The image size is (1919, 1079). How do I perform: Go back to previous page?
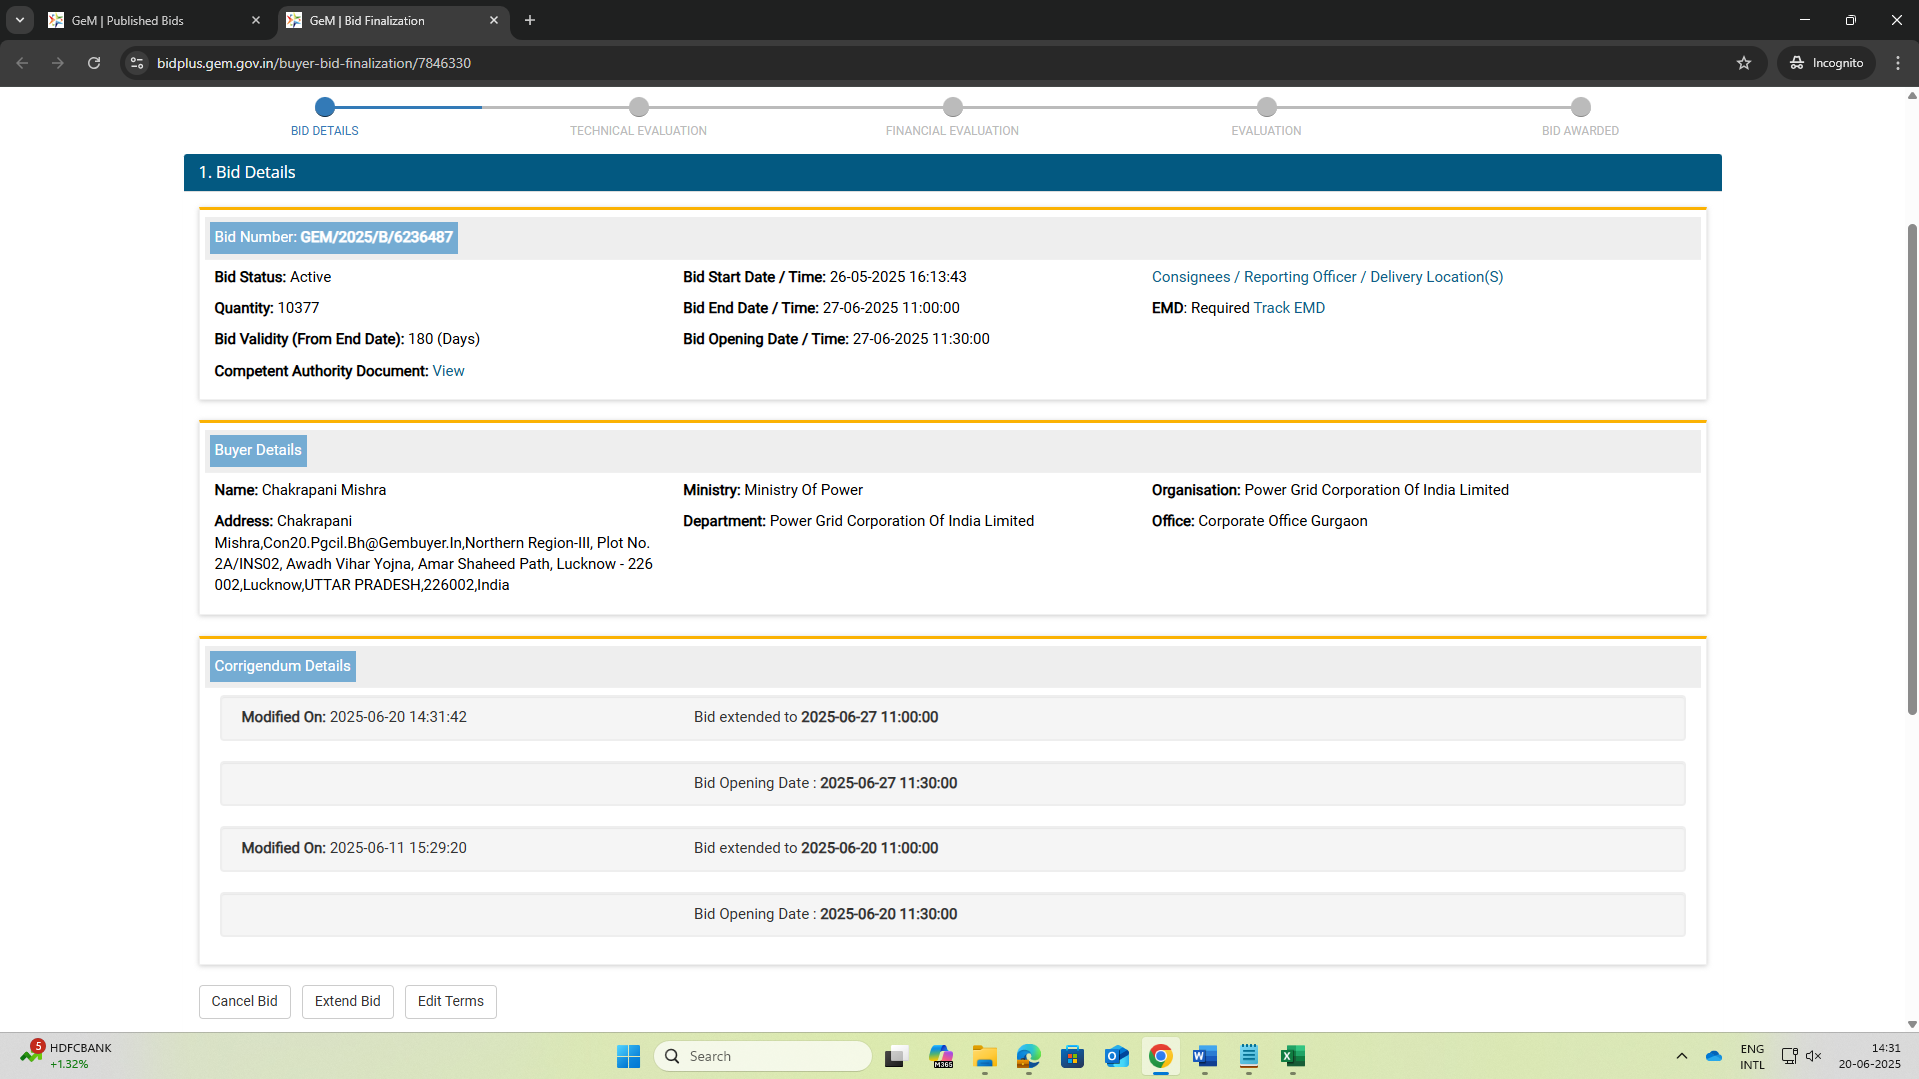[x=22, y=63]
